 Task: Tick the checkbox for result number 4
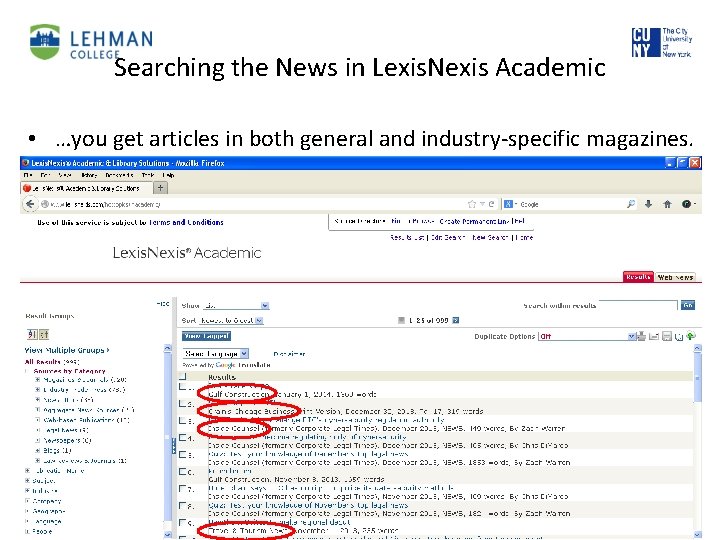[x=183, y=437]
